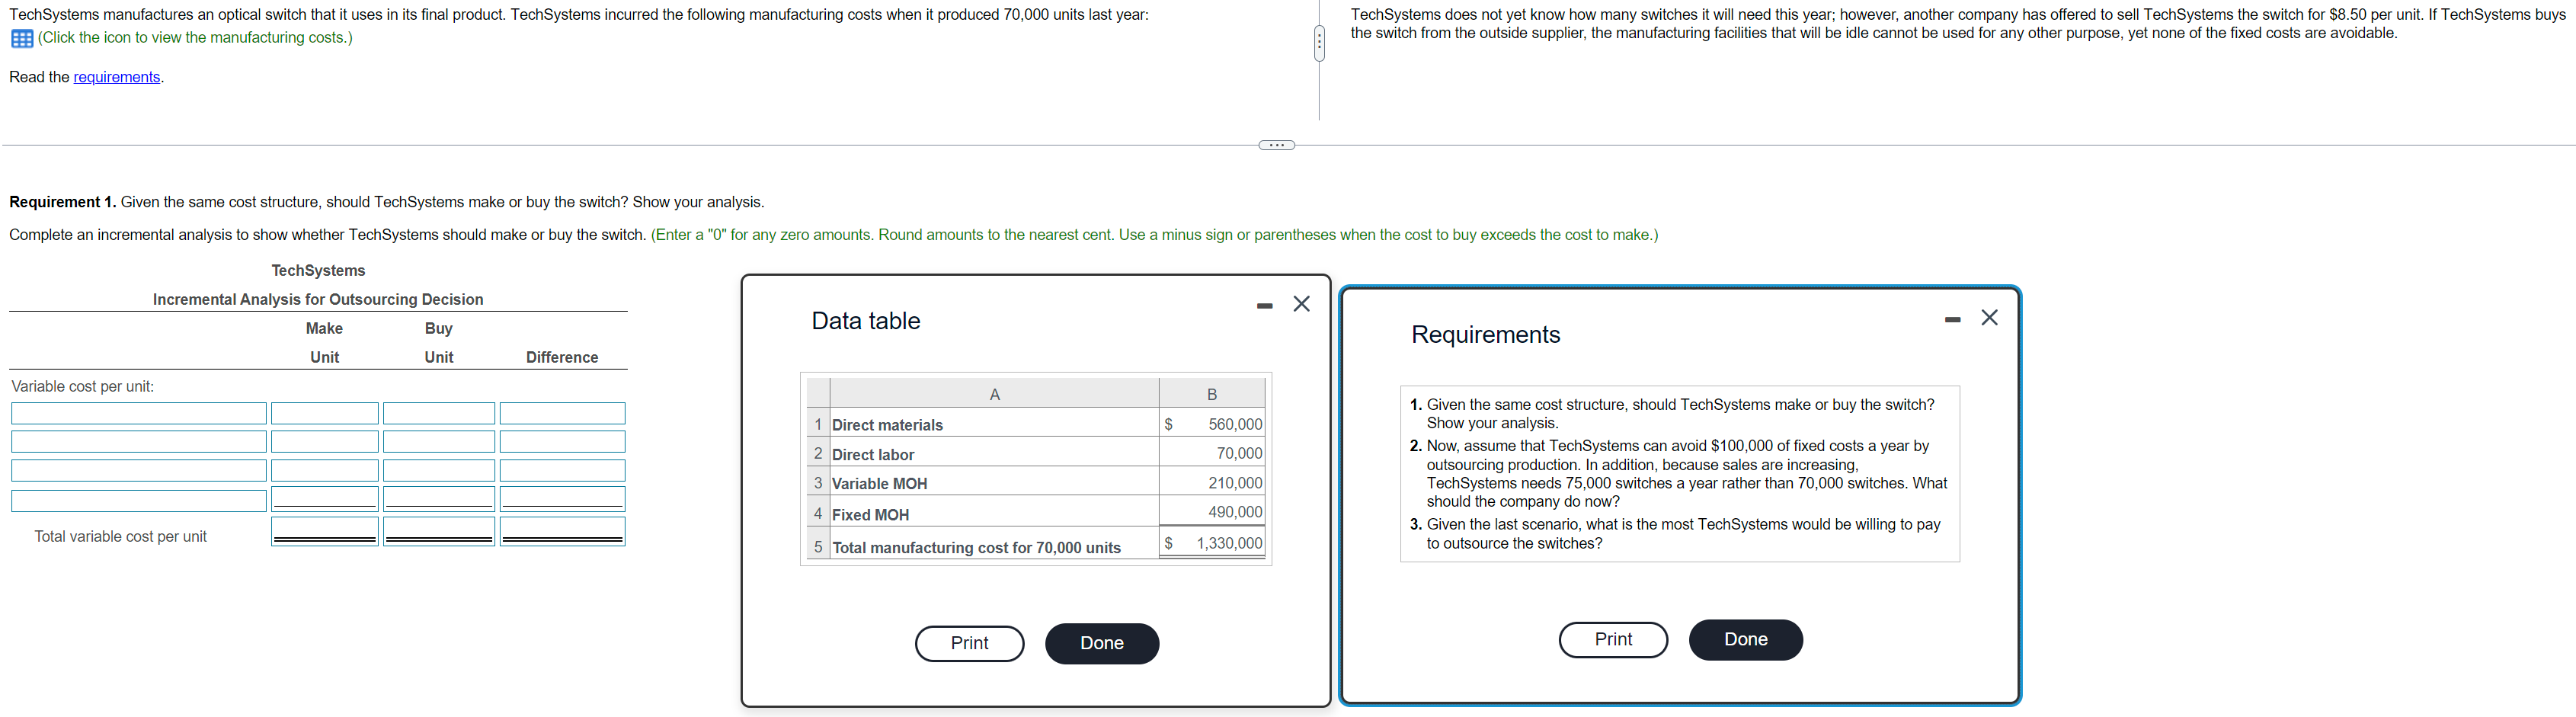Click the 'Fixed MOH' row label
This screenshot has height=717, width=2576.
pos(871,514)
